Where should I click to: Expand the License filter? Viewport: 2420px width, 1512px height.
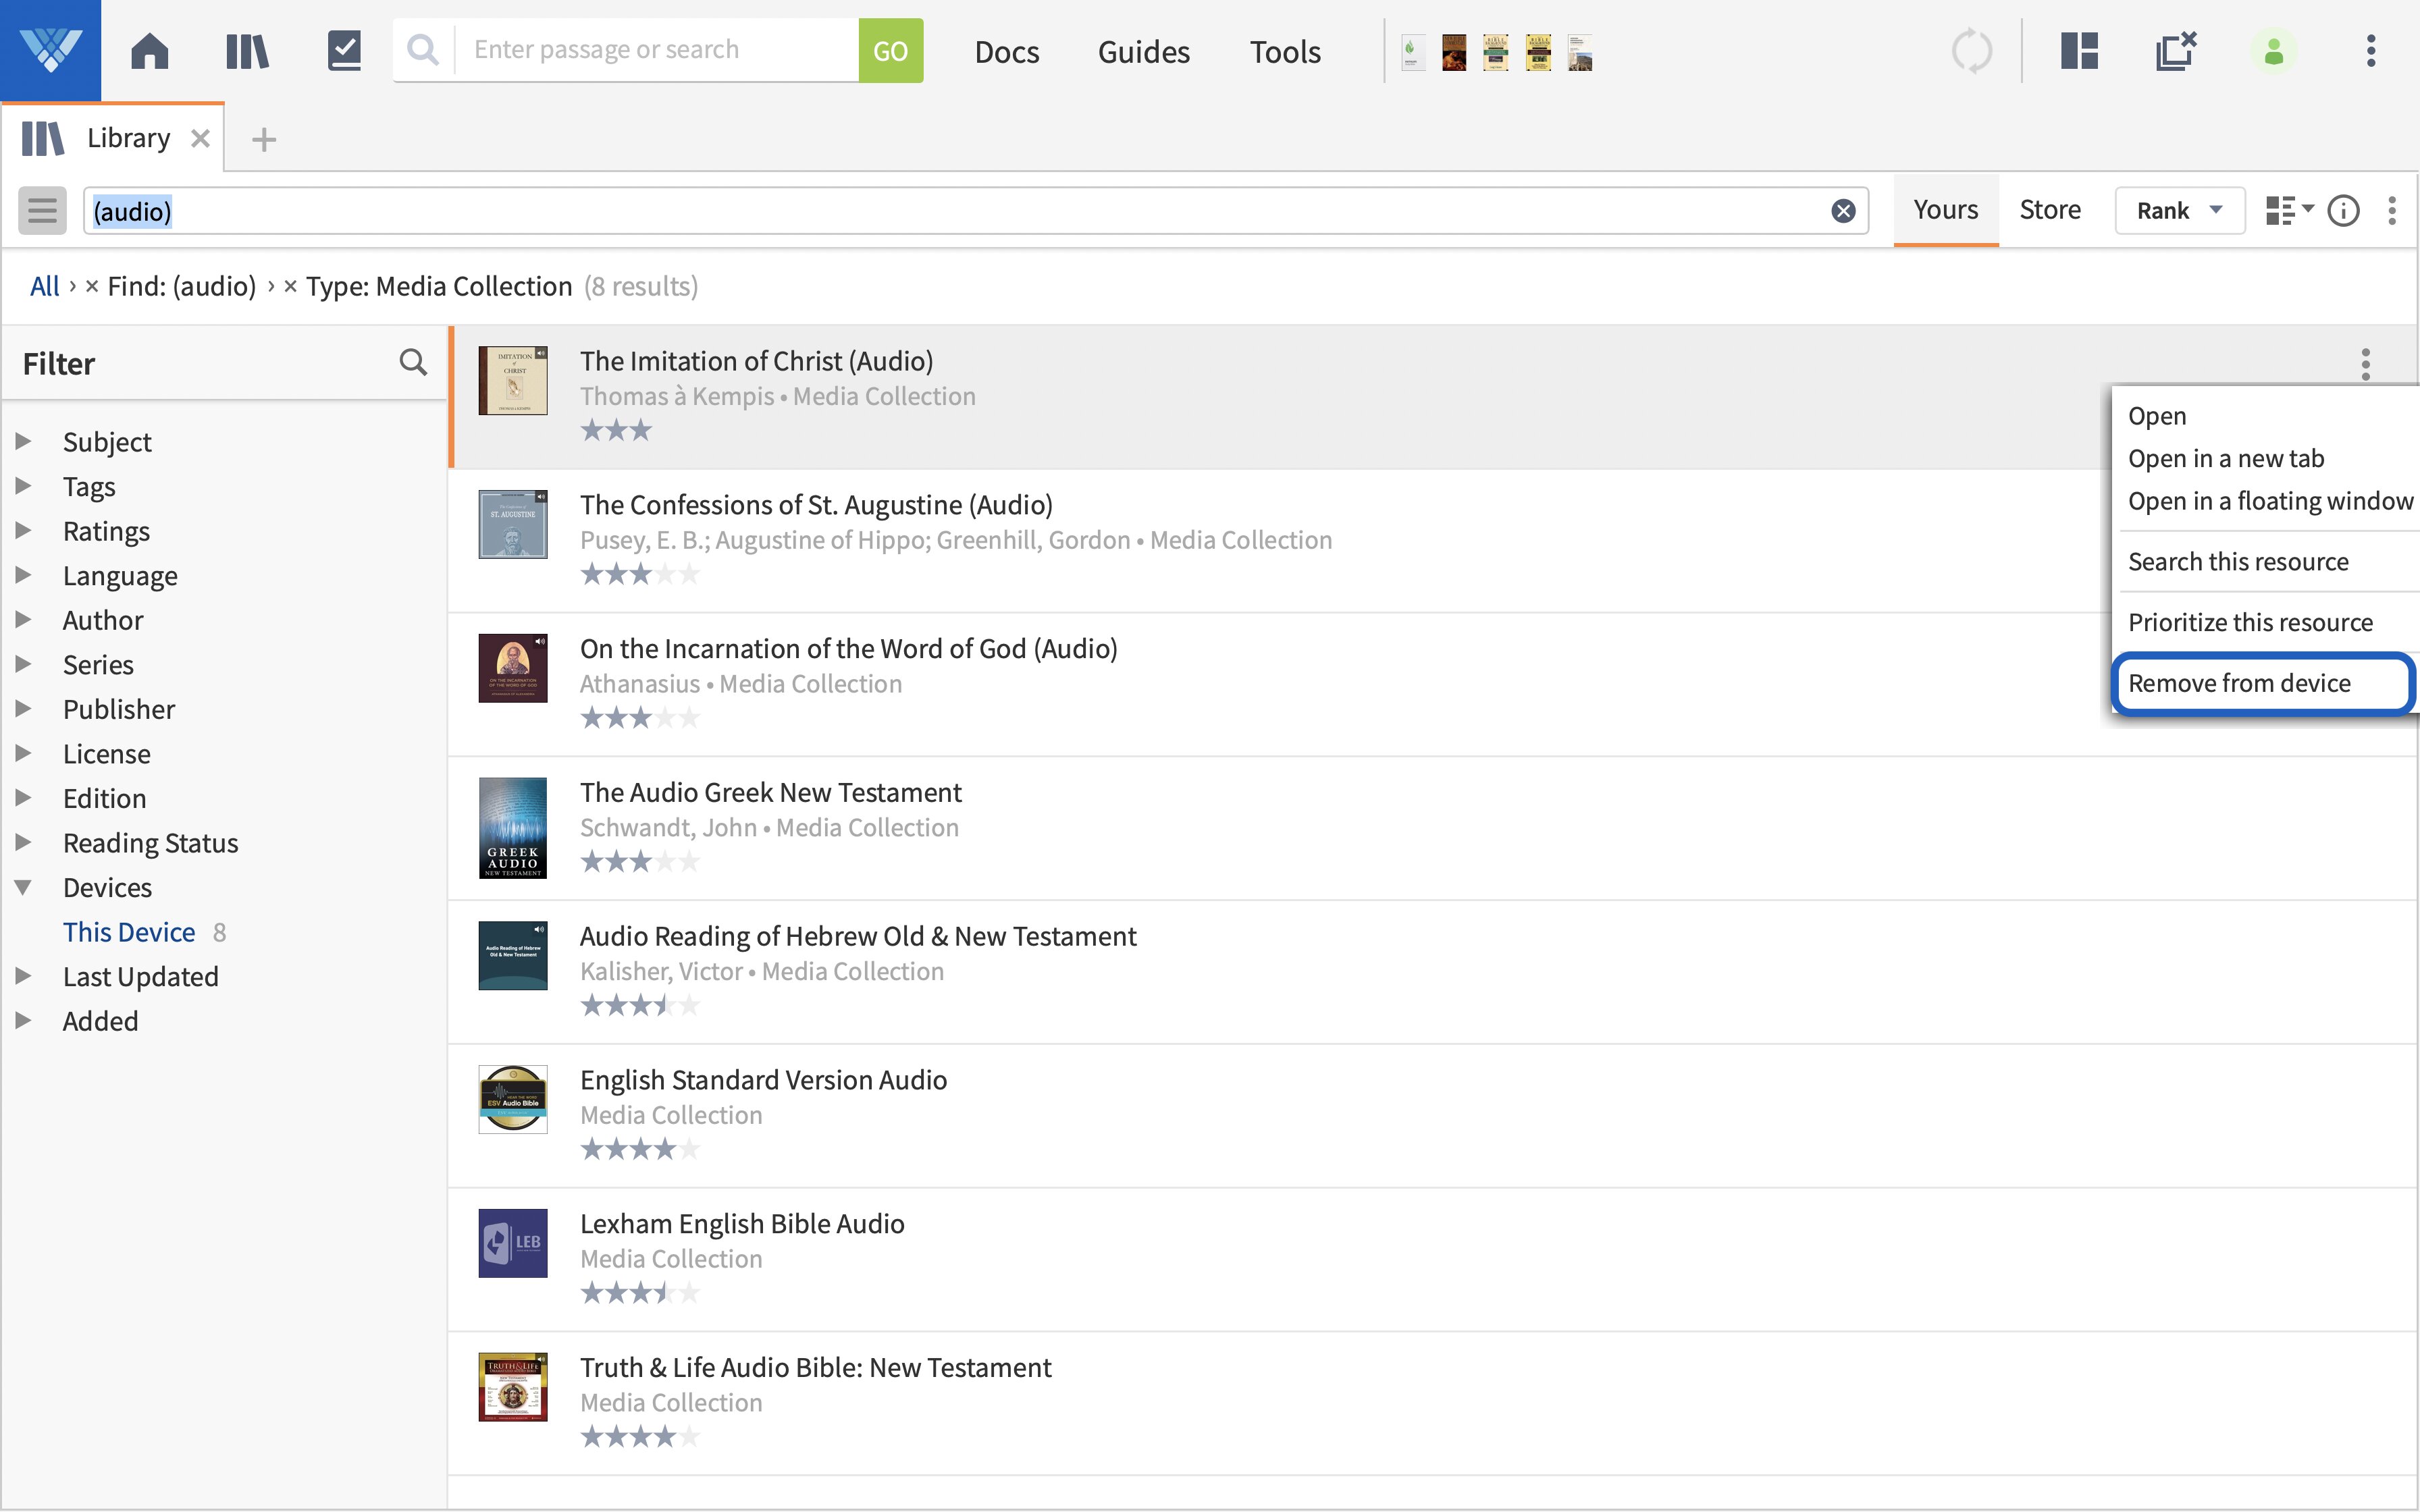(x=24, y=753)
